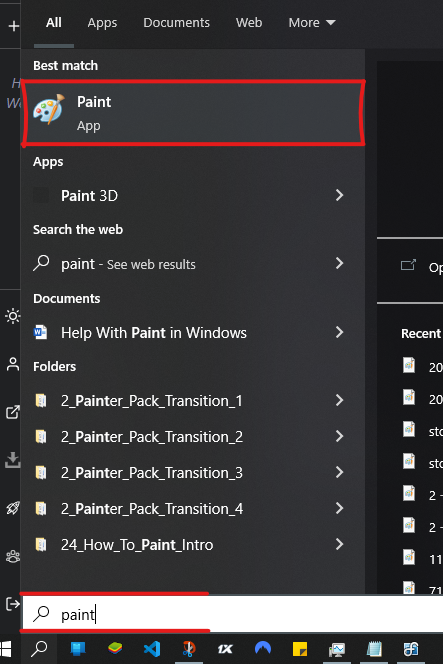Switch to the Web search tab

pyautogui.click(x=249, y=22)
